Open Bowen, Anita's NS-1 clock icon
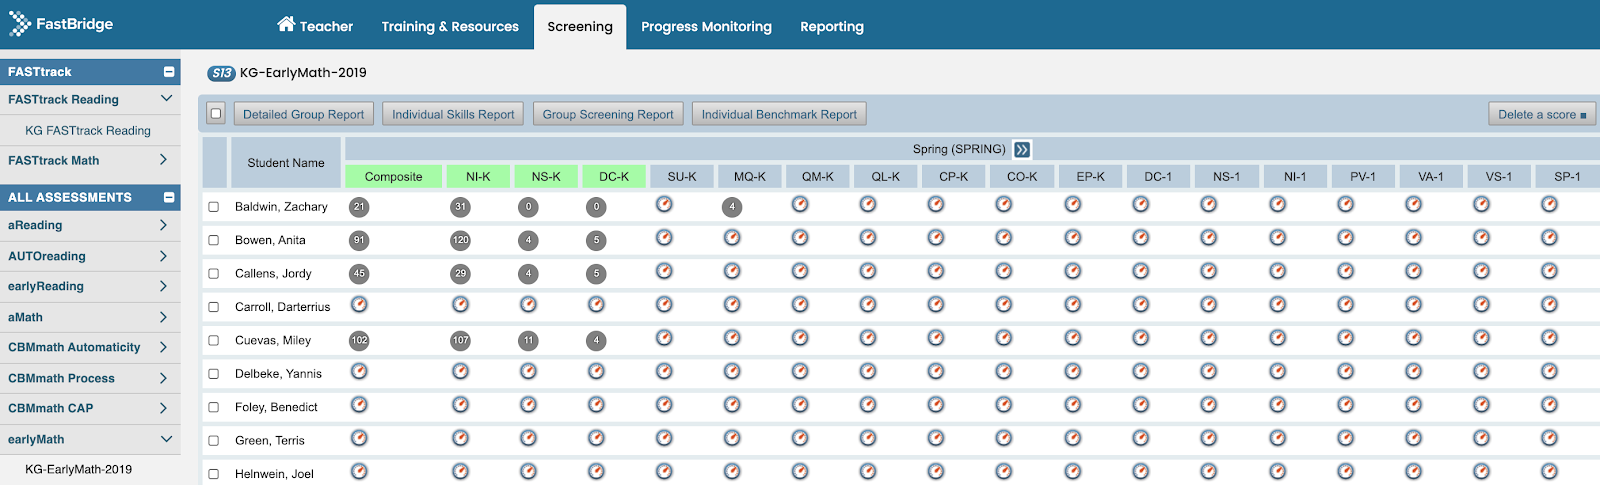Screen dimensions: 1600x485 click(1209, 238)
